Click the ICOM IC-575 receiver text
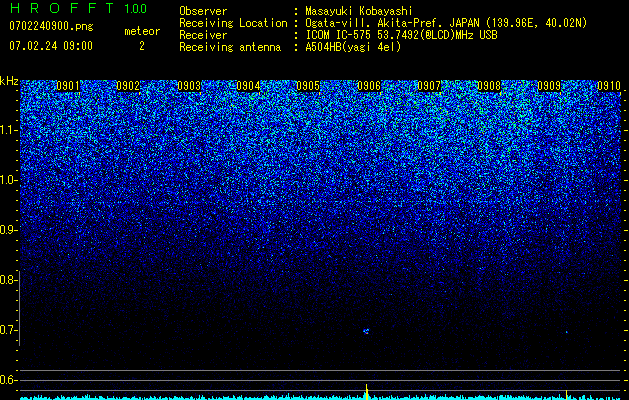 coord(401,35)
